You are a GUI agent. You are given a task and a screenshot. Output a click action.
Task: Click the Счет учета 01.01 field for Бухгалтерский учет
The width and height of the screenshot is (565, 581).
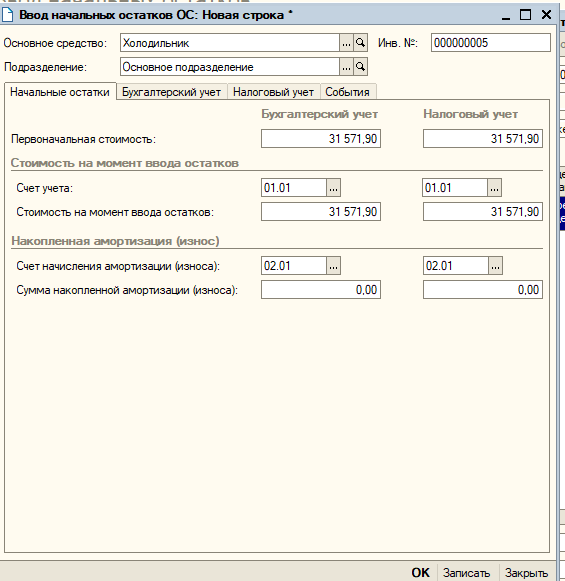pyautogui.click(x=293, y=188)
